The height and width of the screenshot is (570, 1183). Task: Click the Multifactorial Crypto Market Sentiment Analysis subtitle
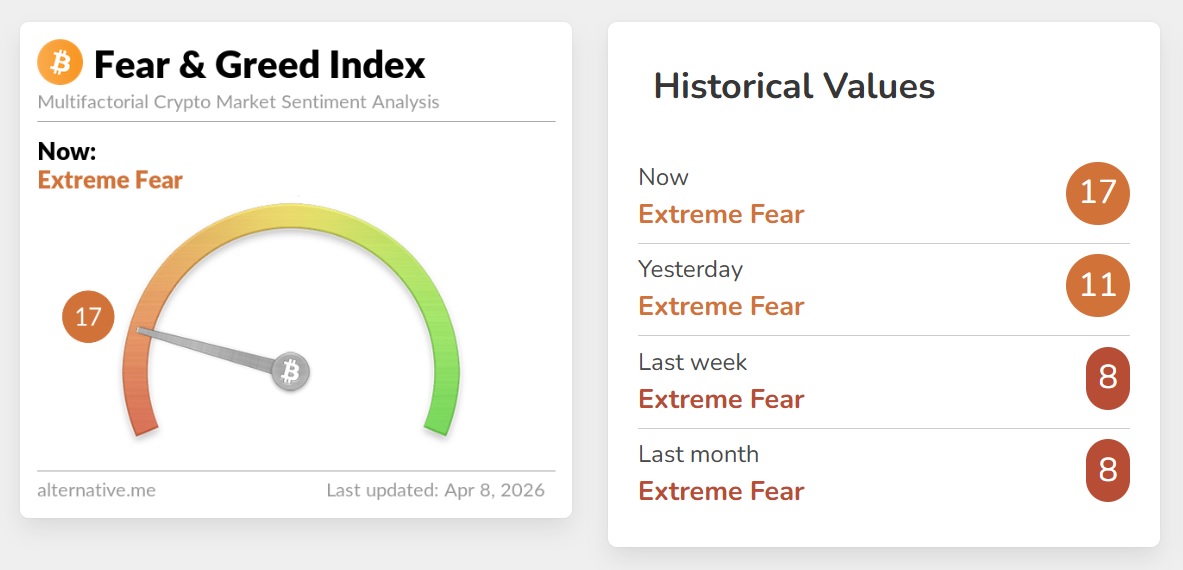tap(238, 102)
